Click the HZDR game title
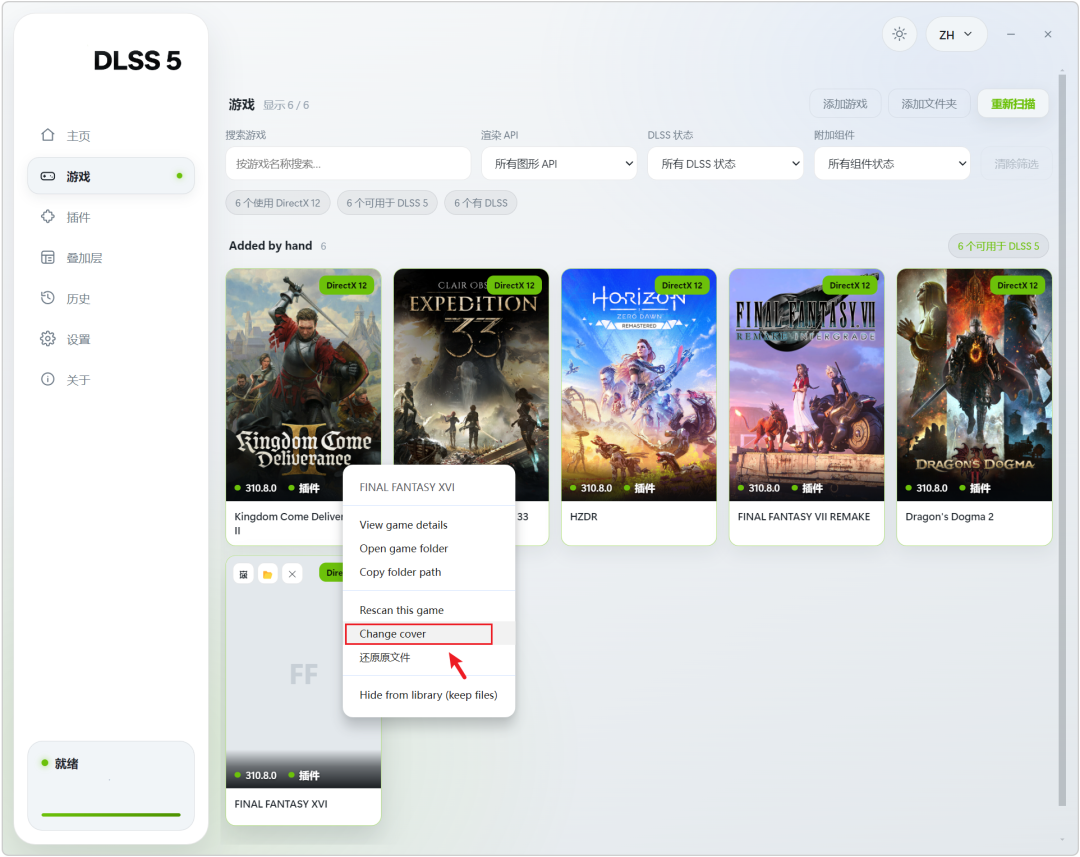This screenshot has height=857, width=1080. pos(583,517)
